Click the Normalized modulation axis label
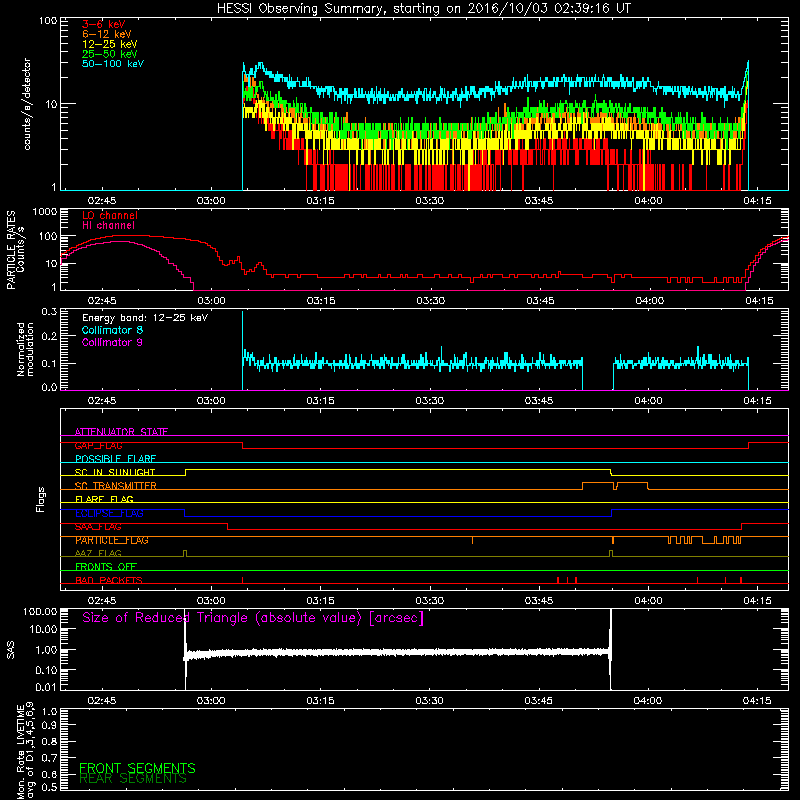The width and height of the screenshot is (800, 800). [x=25, y=349]
